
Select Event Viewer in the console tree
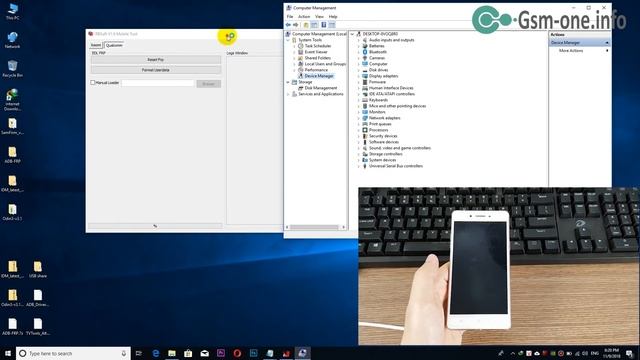(x=316, y=52)
